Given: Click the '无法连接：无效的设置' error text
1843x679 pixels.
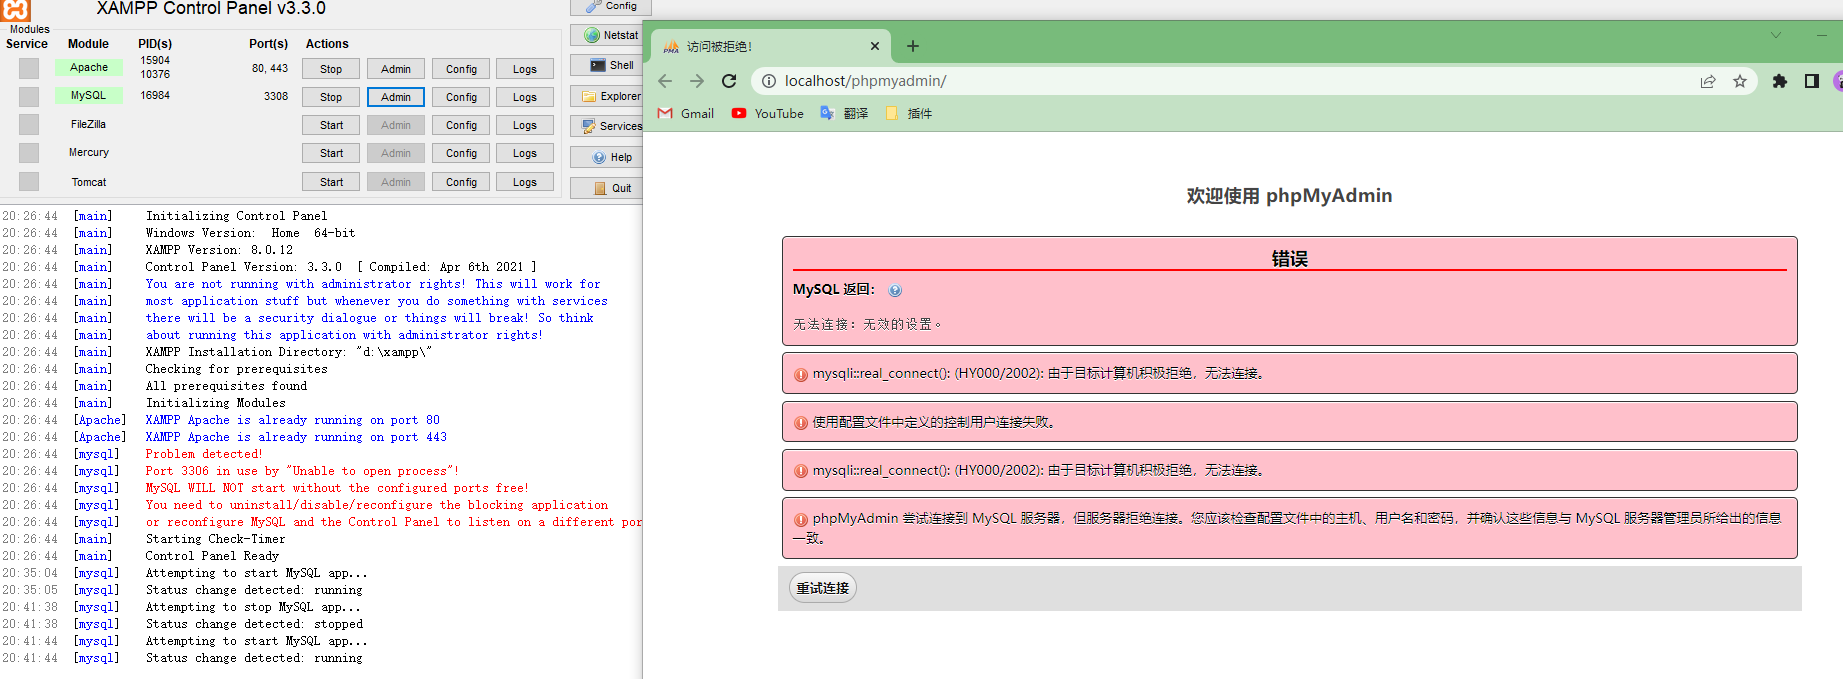Looking at the screenshot, I should (867, 324).
